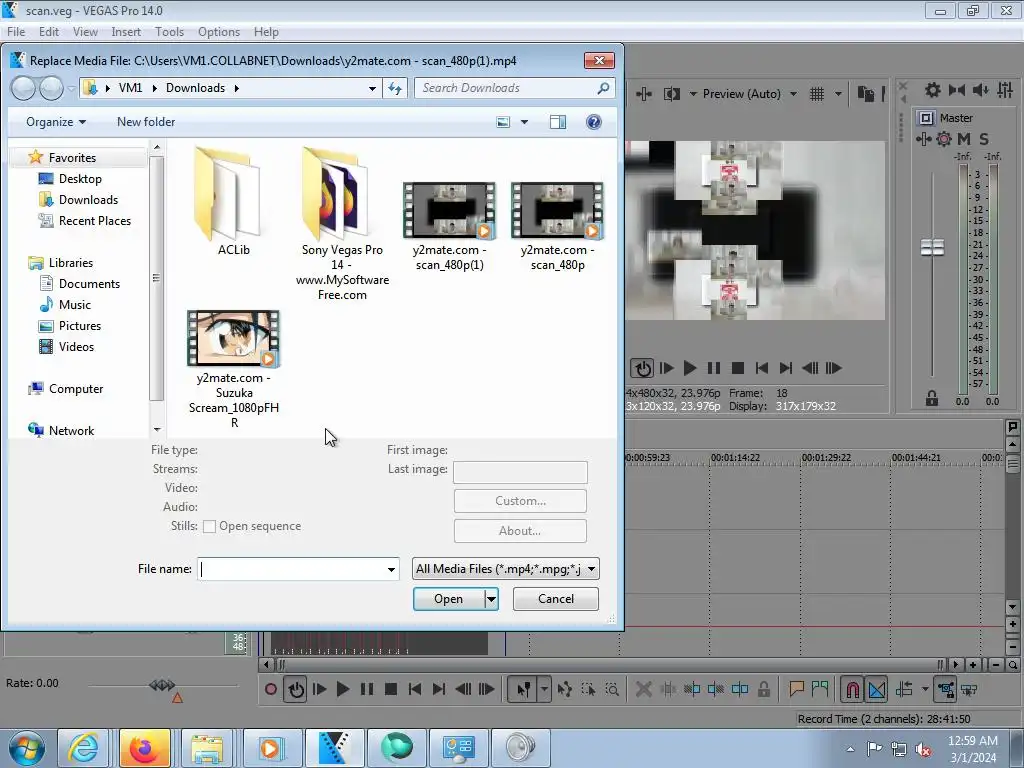Toggle Loop Playback in main transport
Image resolution: width=1024 pixels, height=768 pixels.
click(x=296, y=689)
